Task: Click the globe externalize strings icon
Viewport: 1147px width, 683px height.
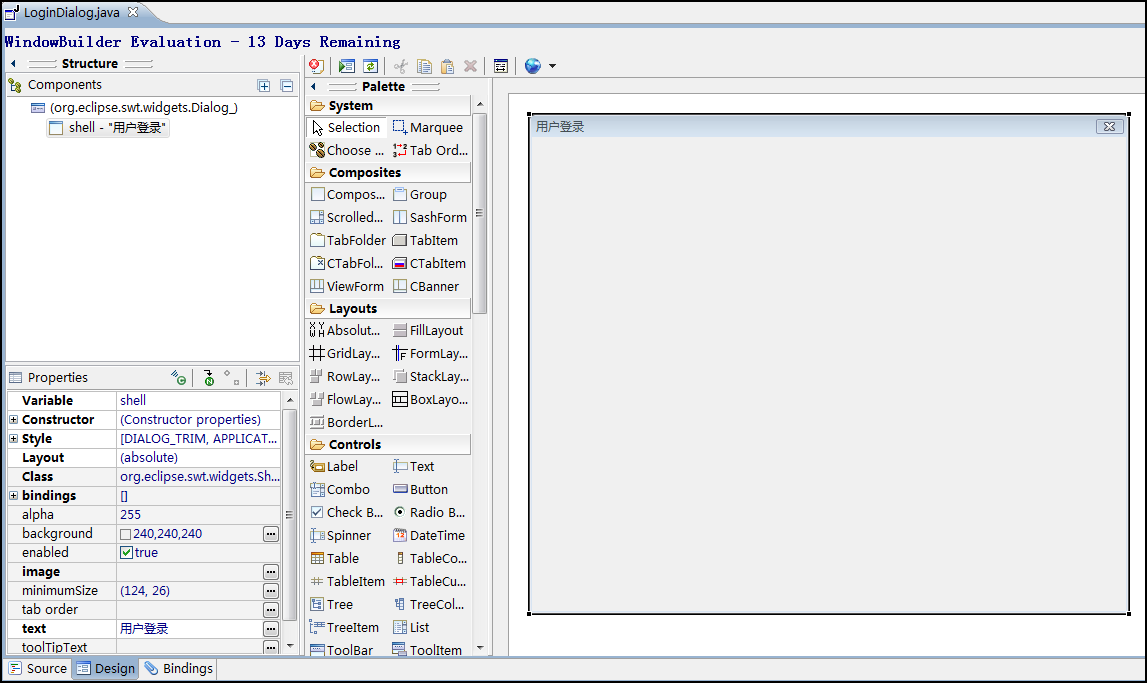Action: [532, 66]
